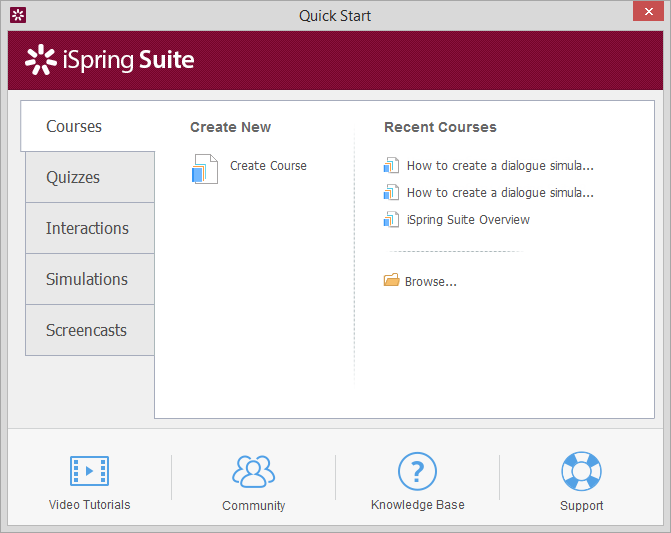Switch to the Quizzes tab
Image resolution: width=671 pixels, height=533 pixels.
90,177
